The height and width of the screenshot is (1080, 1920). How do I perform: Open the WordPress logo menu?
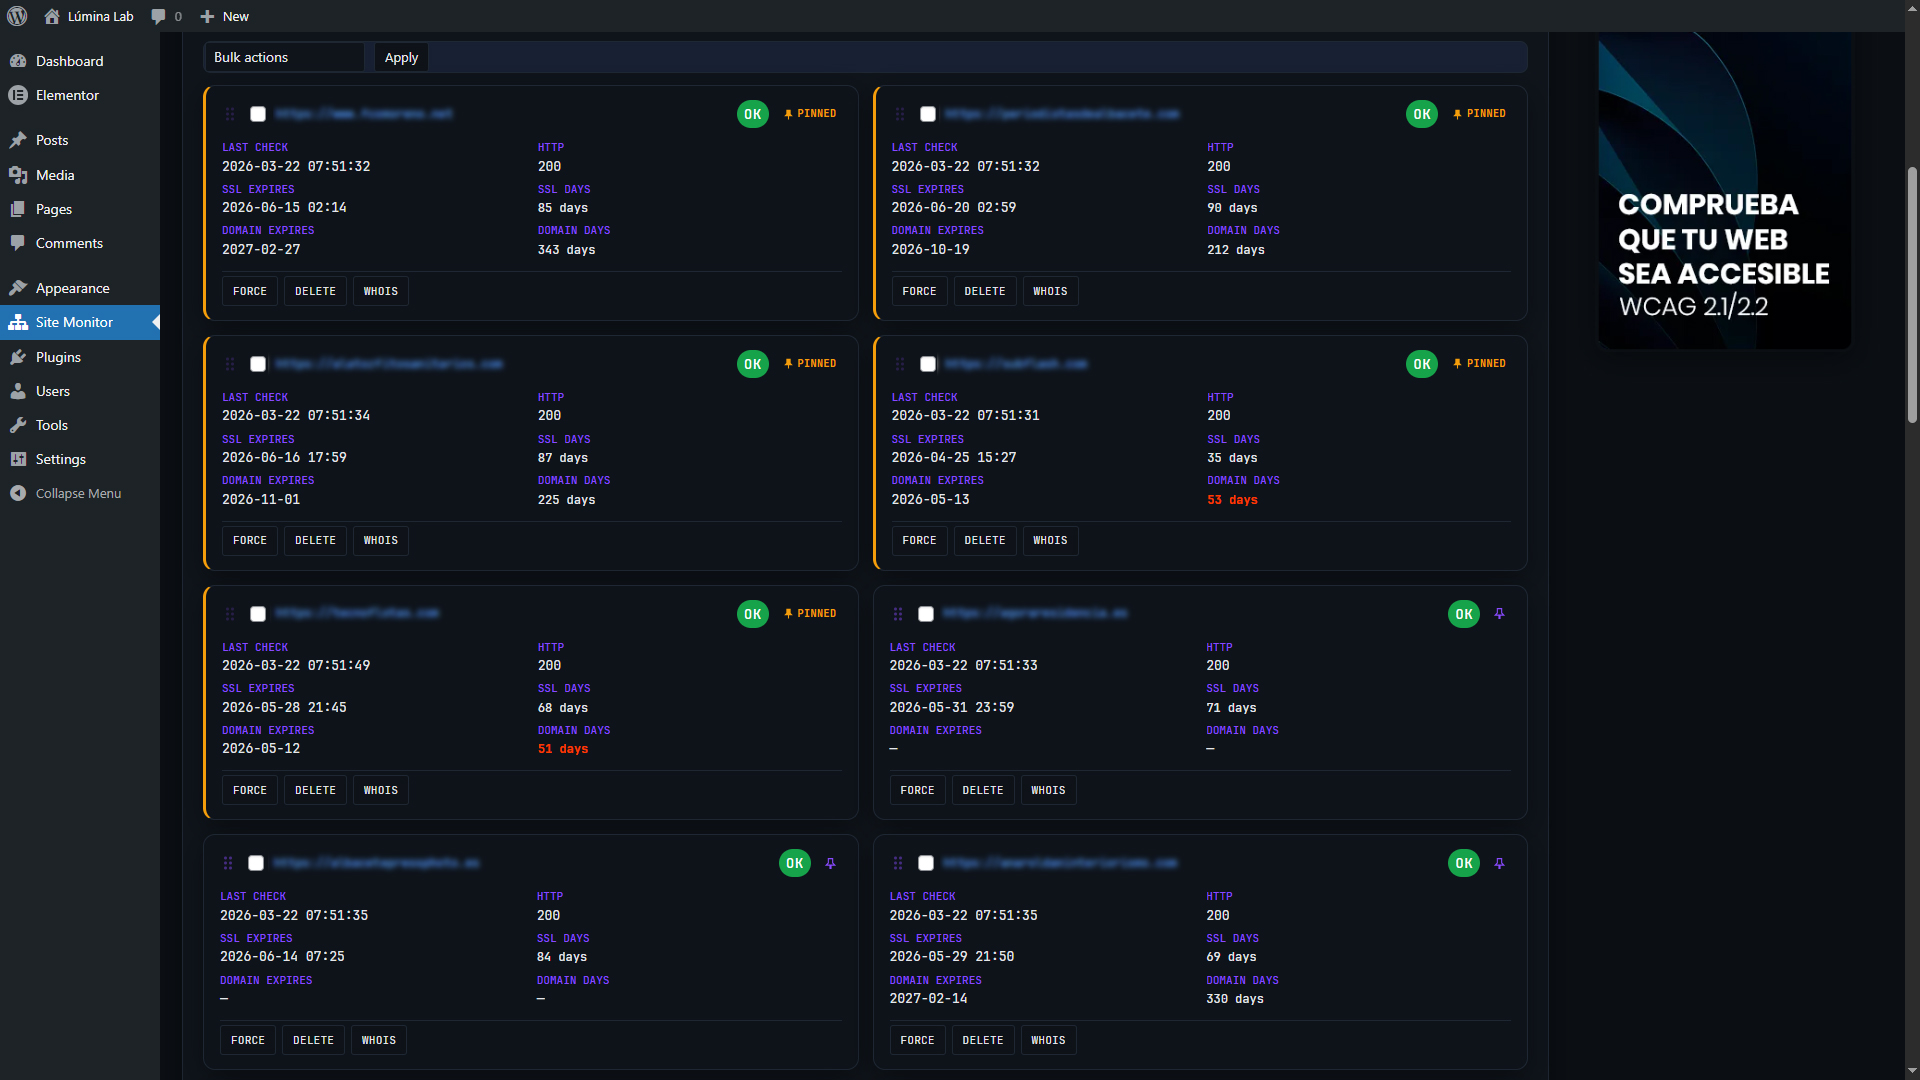[17, 16]
